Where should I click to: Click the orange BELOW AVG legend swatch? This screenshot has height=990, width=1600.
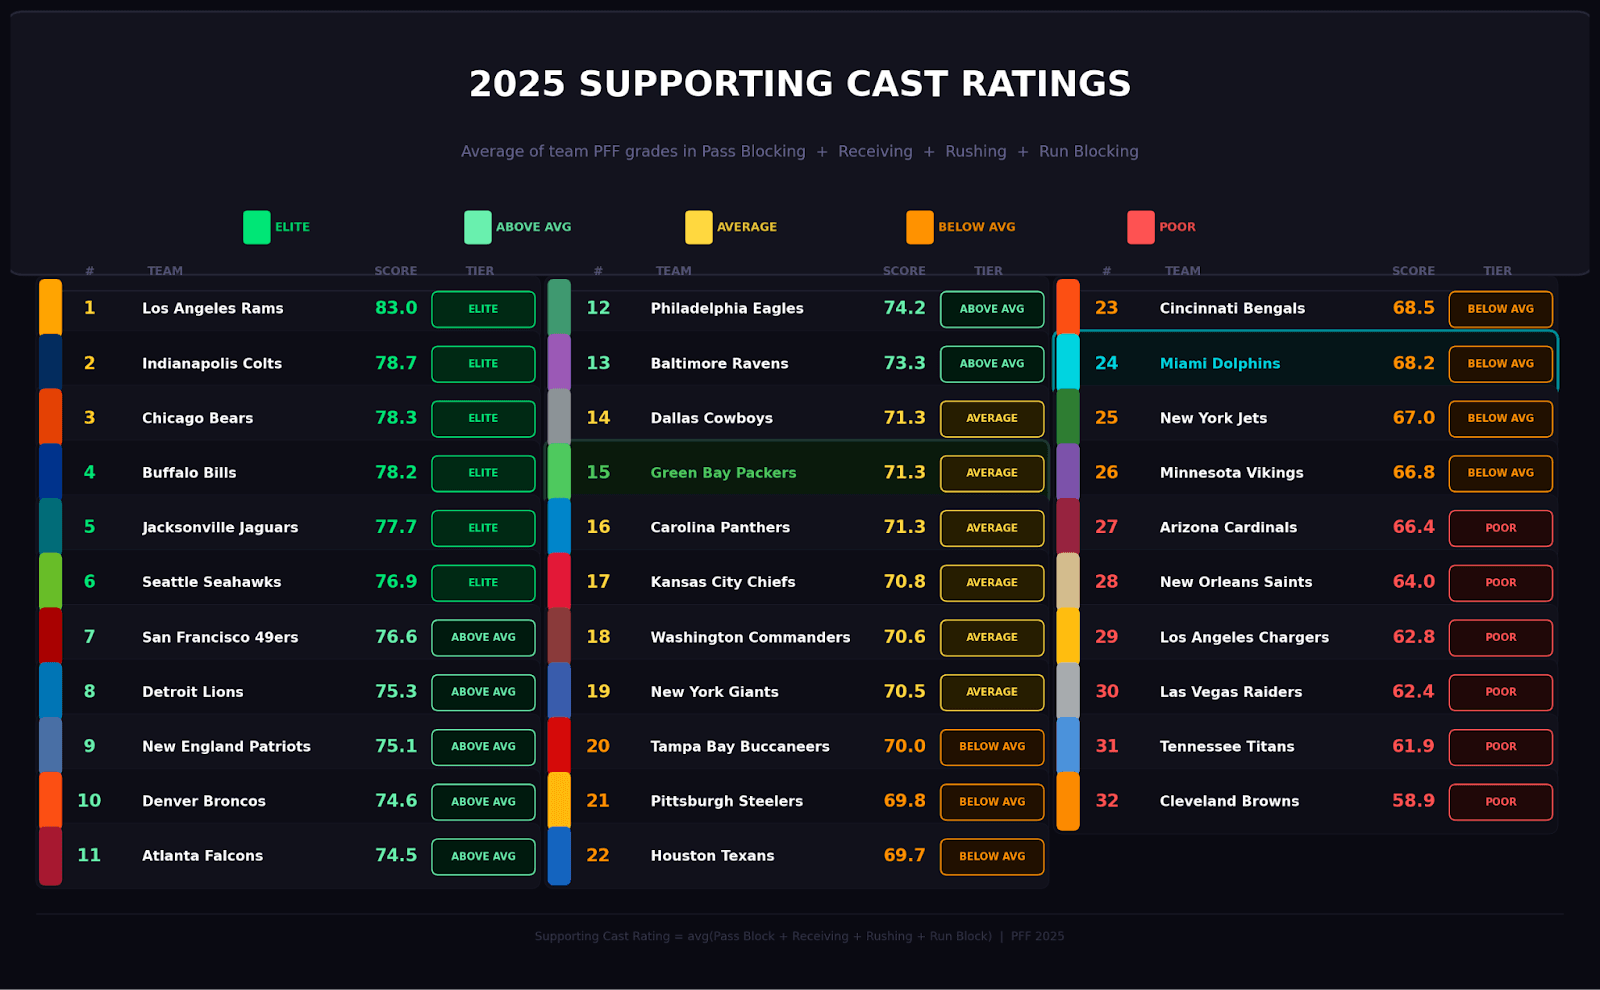click(920, 227)
